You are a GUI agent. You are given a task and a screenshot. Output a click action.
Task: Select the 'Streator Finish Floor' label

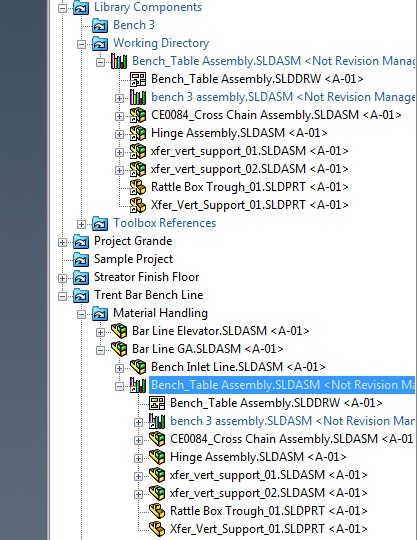(147, 277)
